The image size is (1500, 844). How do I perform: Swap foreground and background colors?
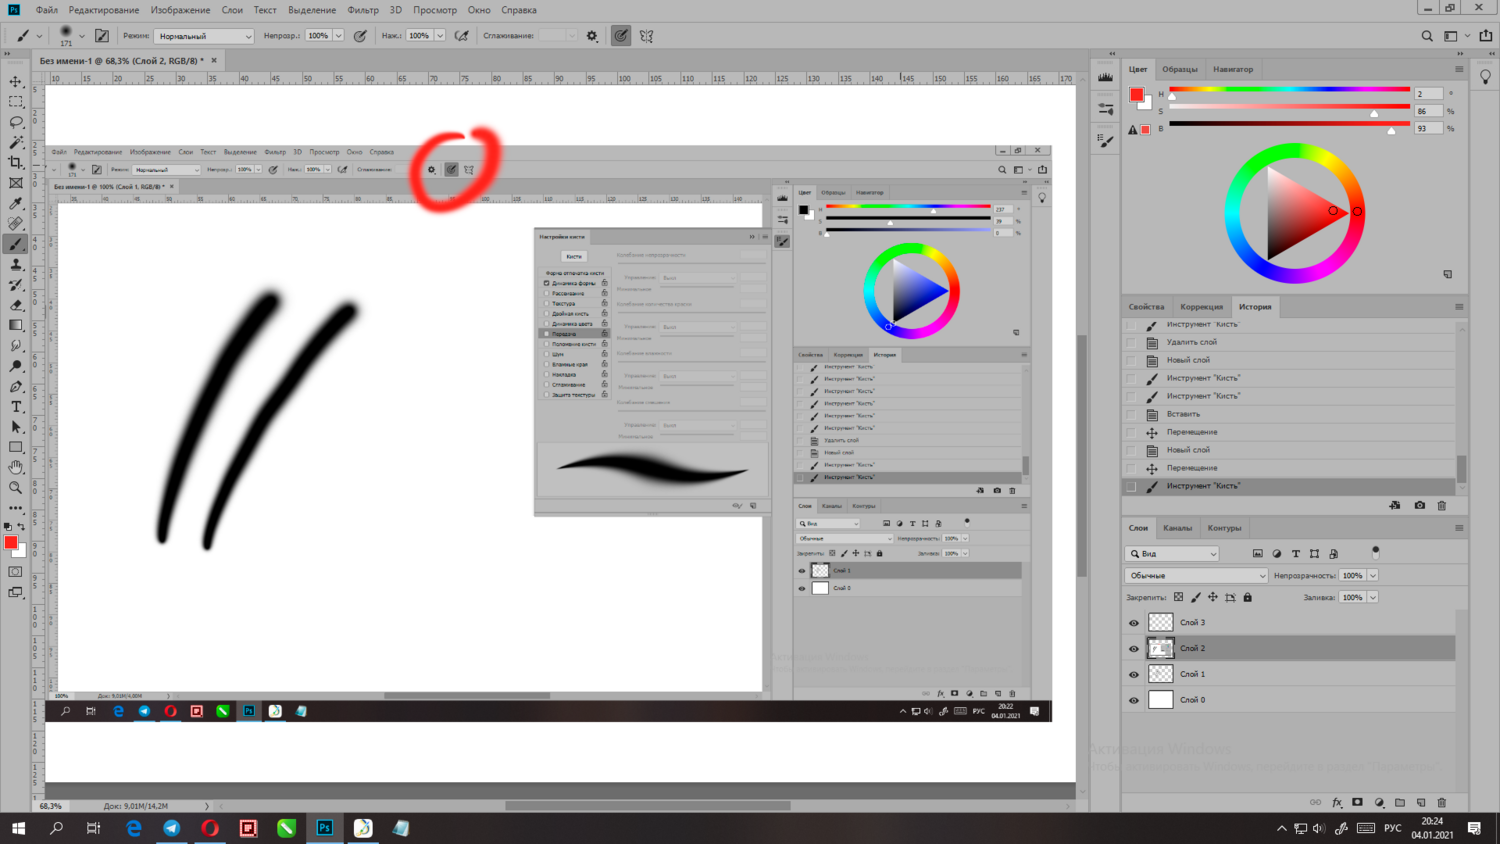coord(21,526)
